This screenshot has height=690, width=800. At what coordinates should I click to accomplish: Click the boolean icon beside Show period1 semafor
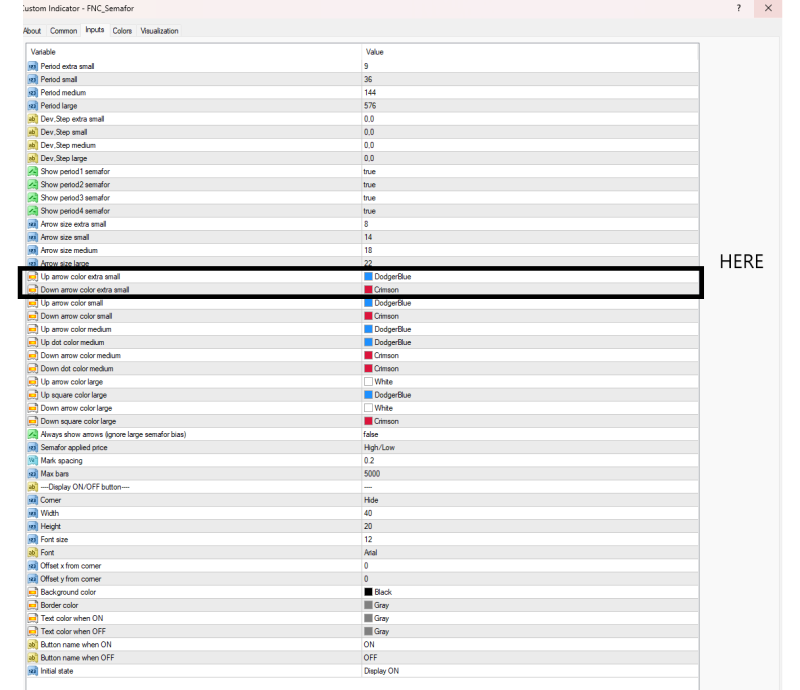point(33,171)
